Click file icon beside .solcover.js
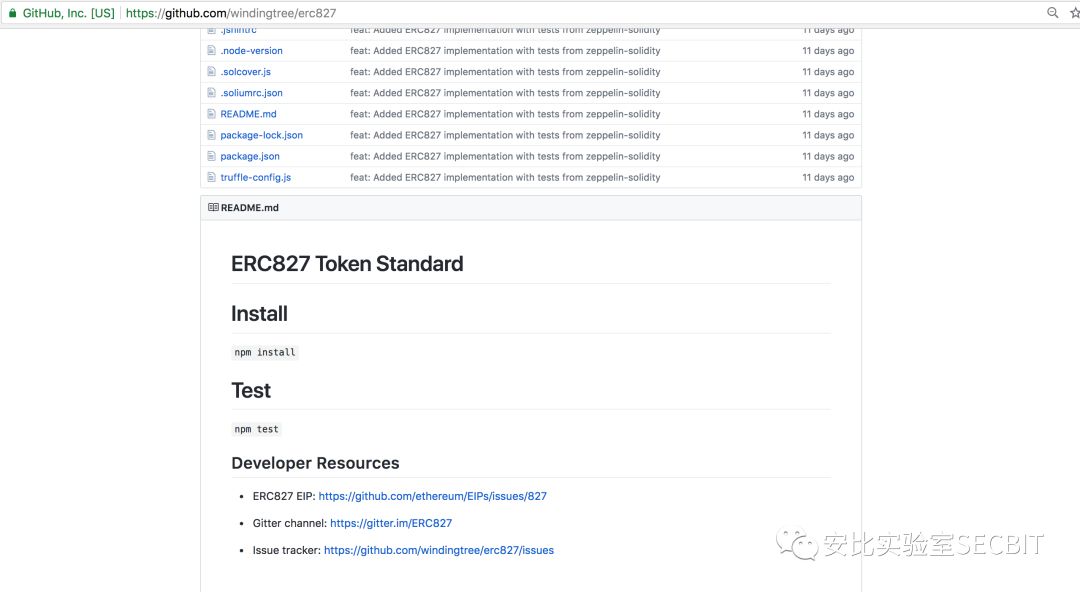The image size is (1080, 592). coord(211,72)
